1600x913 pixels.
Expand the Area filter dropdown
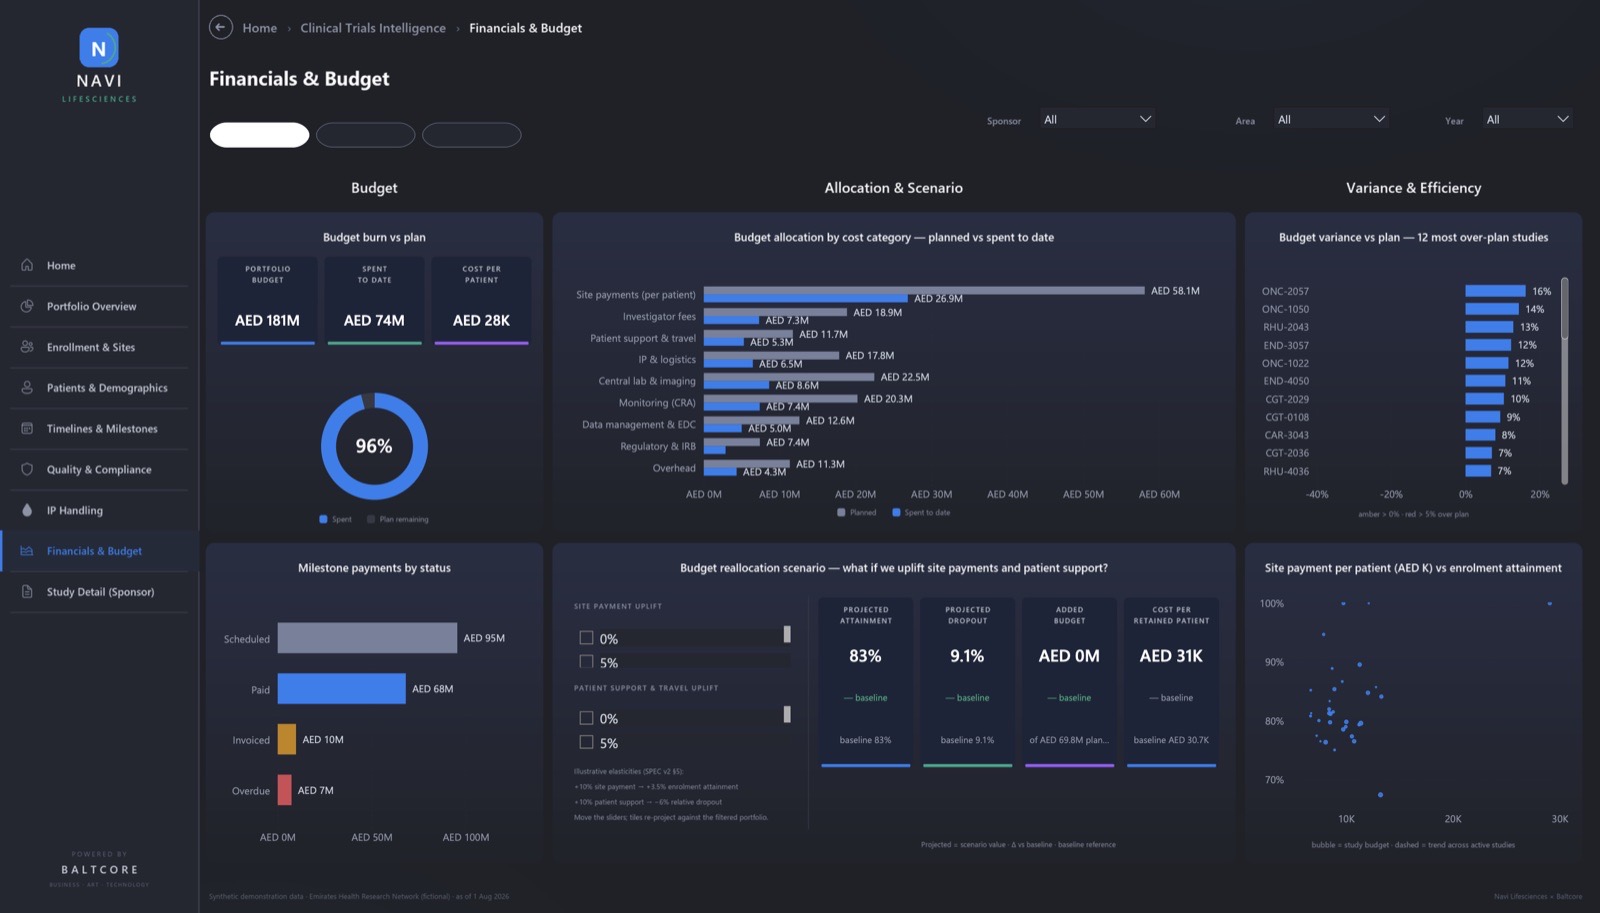pyautogui.click(x=1331, y=119)
